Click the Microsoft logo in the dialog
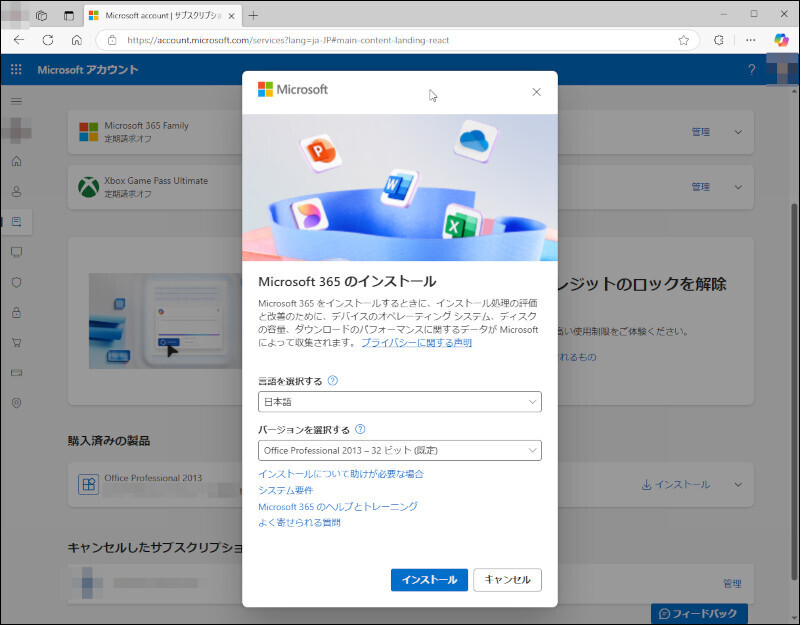 click(293, 89)
